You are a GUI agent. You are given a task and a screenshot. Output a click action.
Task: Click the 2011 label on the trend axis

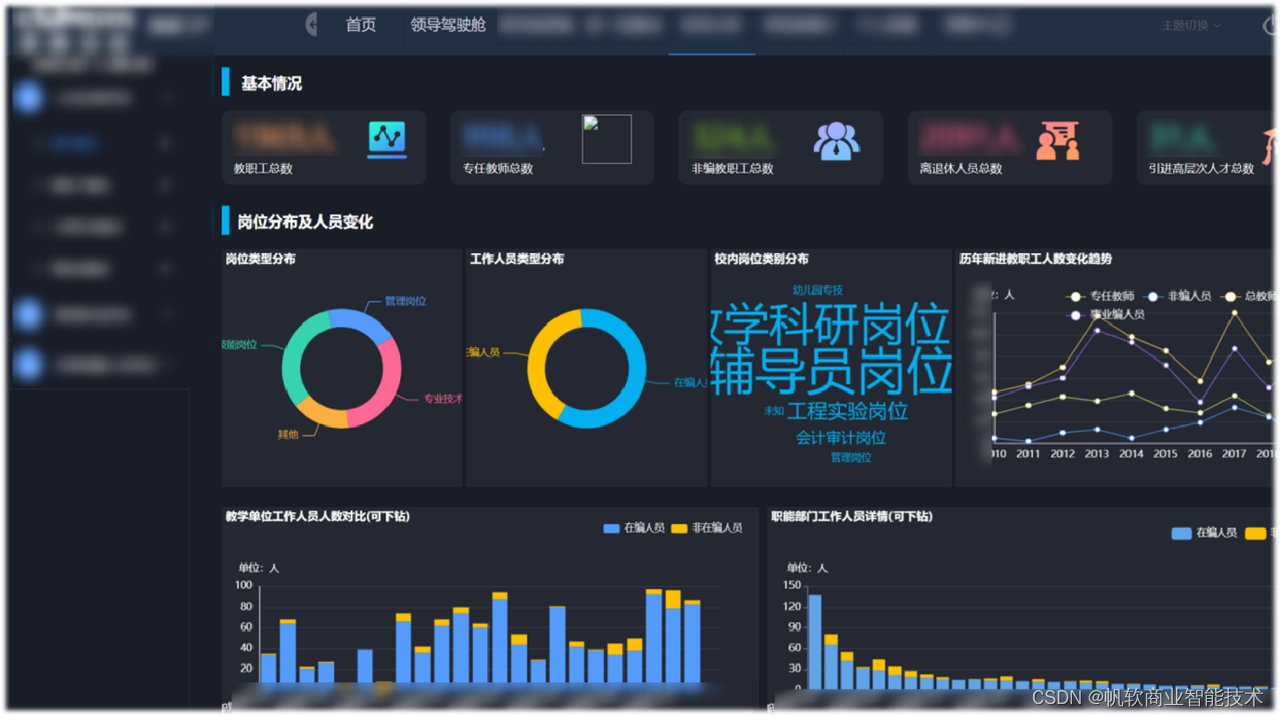[1028, 453]
